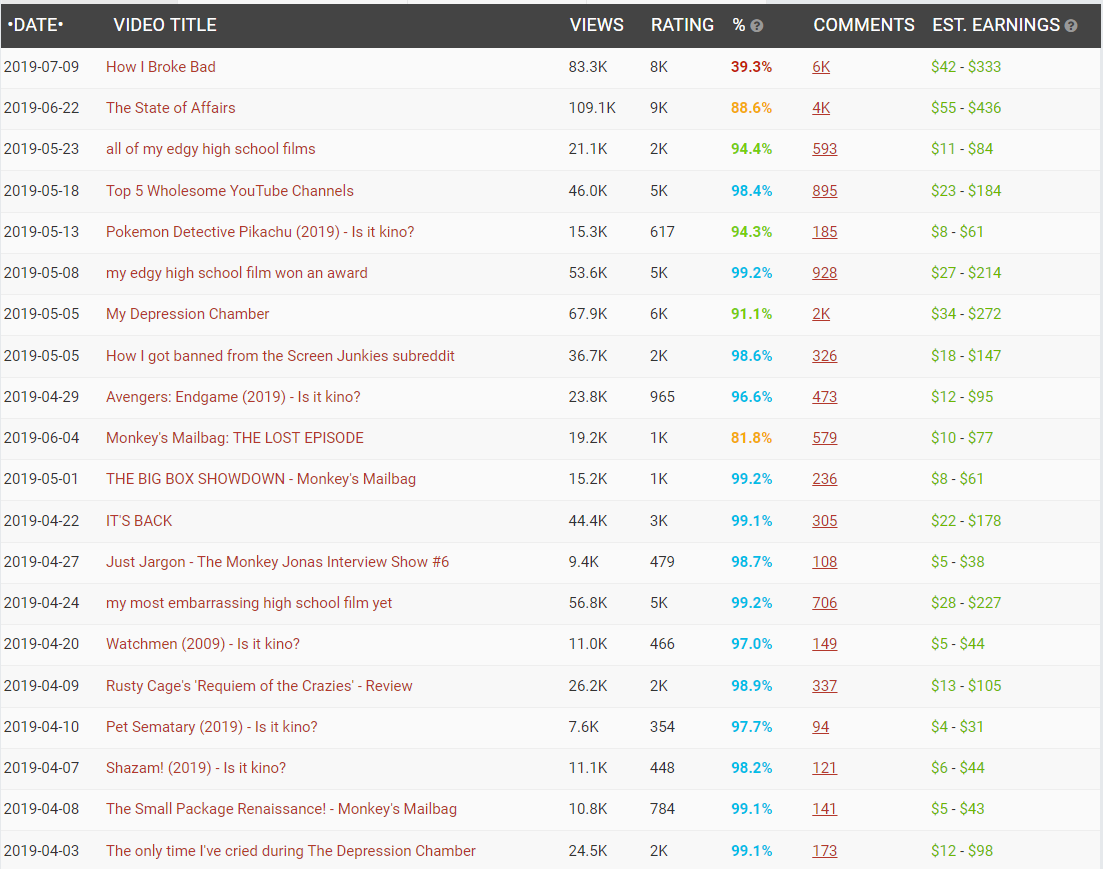Sort by EST. EARNINGS column header
Screen dimensions: 1104x869
tap(996, 25)
